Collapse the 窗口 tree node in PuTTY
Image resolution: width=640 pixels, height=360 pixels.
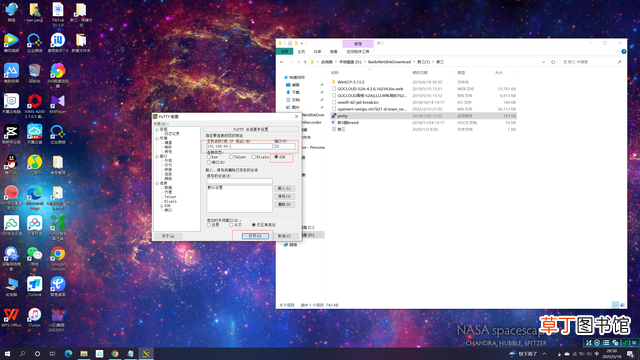[157, 156]
